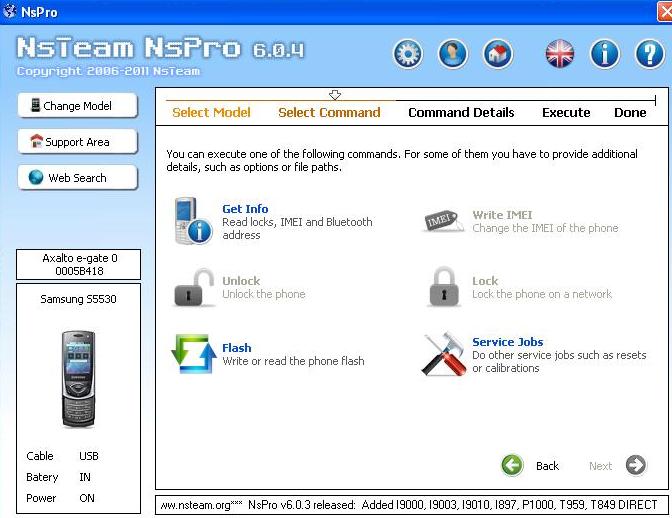Click the progress step marker arrow
Screen dimensions: 672x518
point(335,95)
